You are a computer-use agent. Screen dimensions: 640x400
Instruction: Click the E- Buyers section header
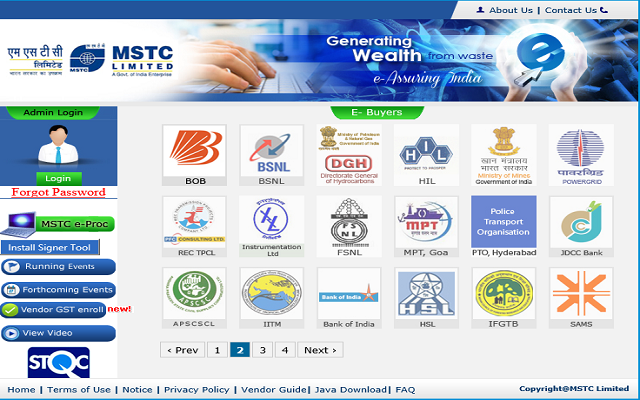click(377, 112)
